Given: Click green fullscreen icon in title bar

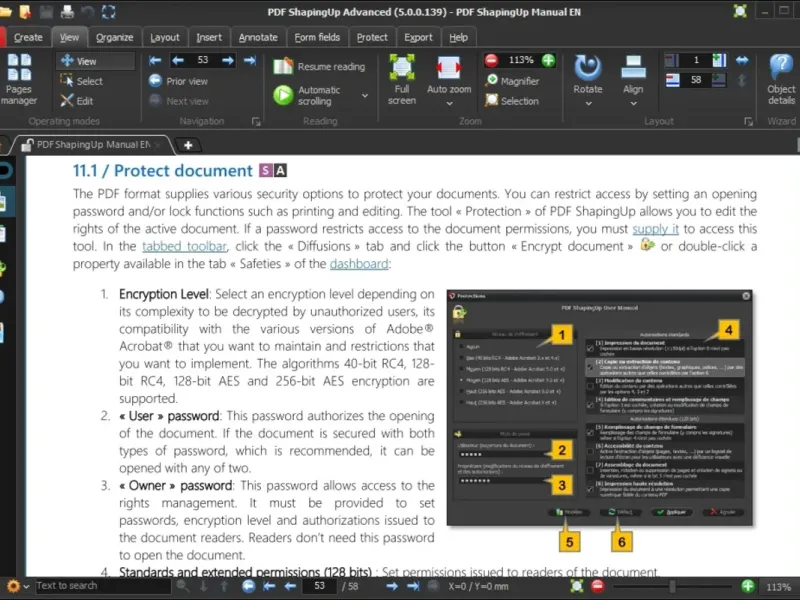Looking at the screenshot, I should tap(740, 11).
